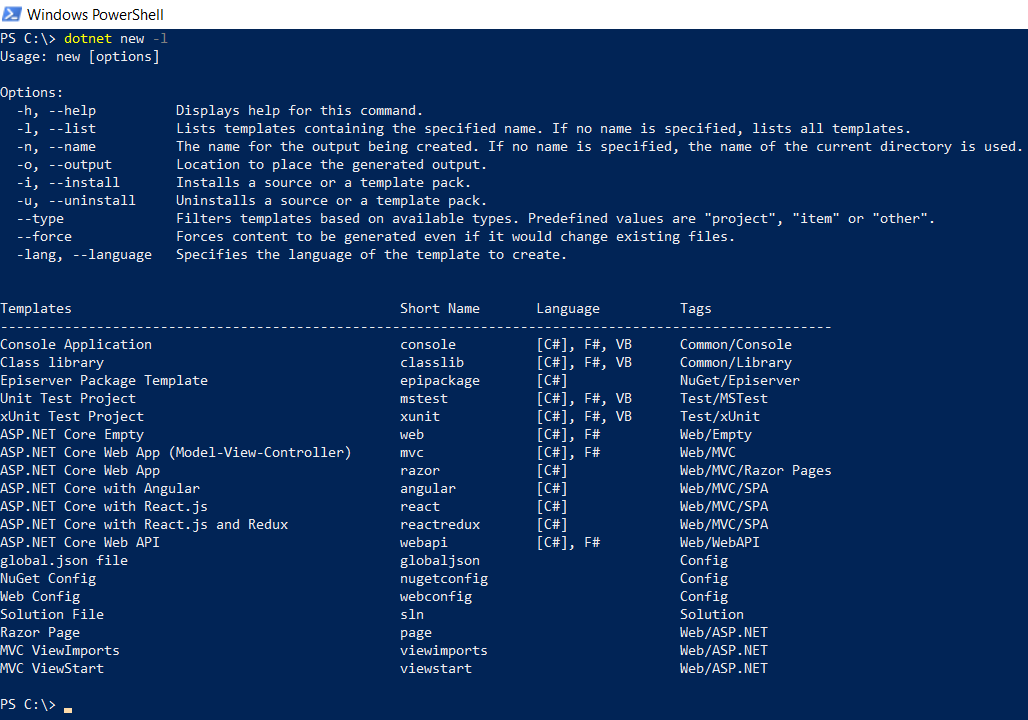This screenshot has height=720, width=1028.
Task: Click 'Episerver Package Template' entry
Action: pos(104,380)
